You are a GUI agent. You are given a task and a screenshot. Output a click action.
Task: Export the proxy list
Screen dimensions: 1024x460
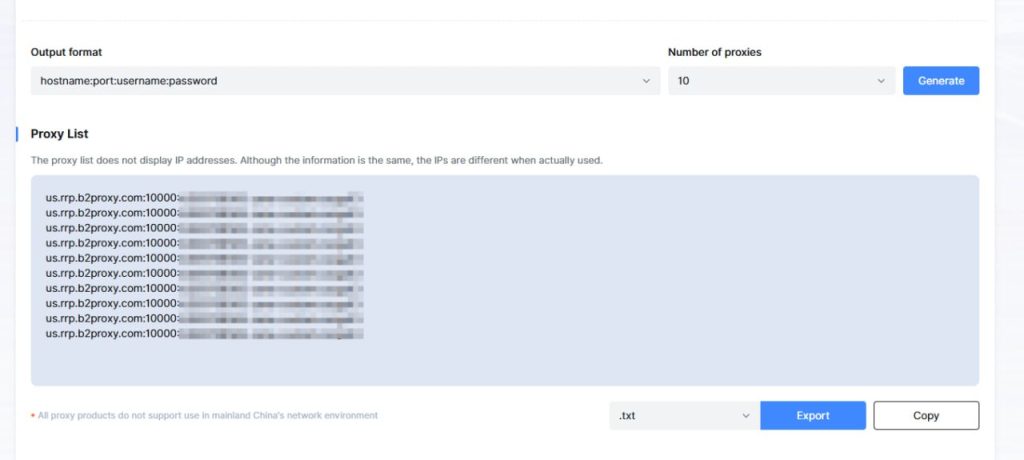813,415
